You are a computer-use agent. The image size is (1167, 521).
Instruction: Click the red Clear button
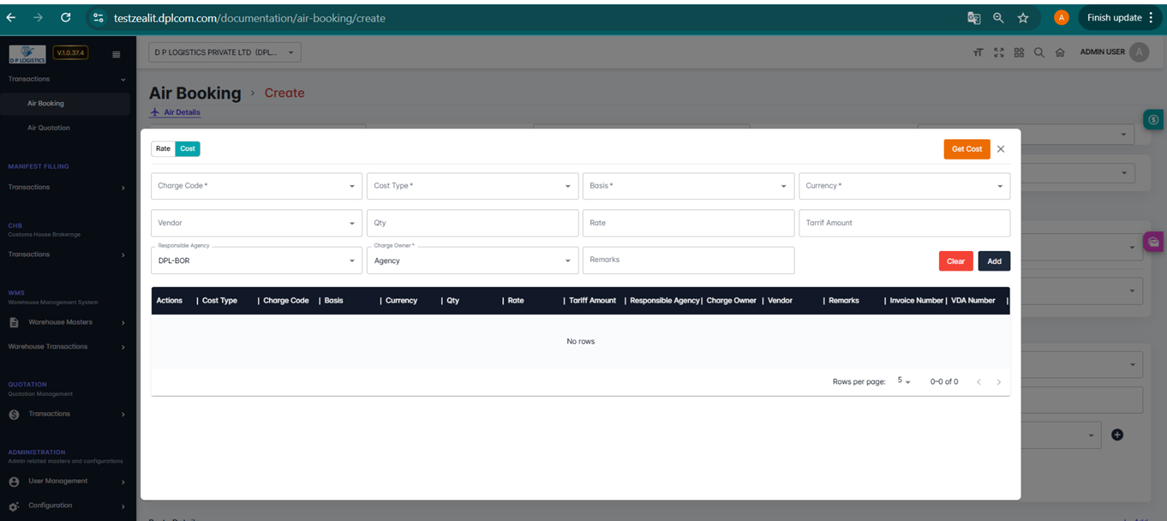tap(955, 261)
